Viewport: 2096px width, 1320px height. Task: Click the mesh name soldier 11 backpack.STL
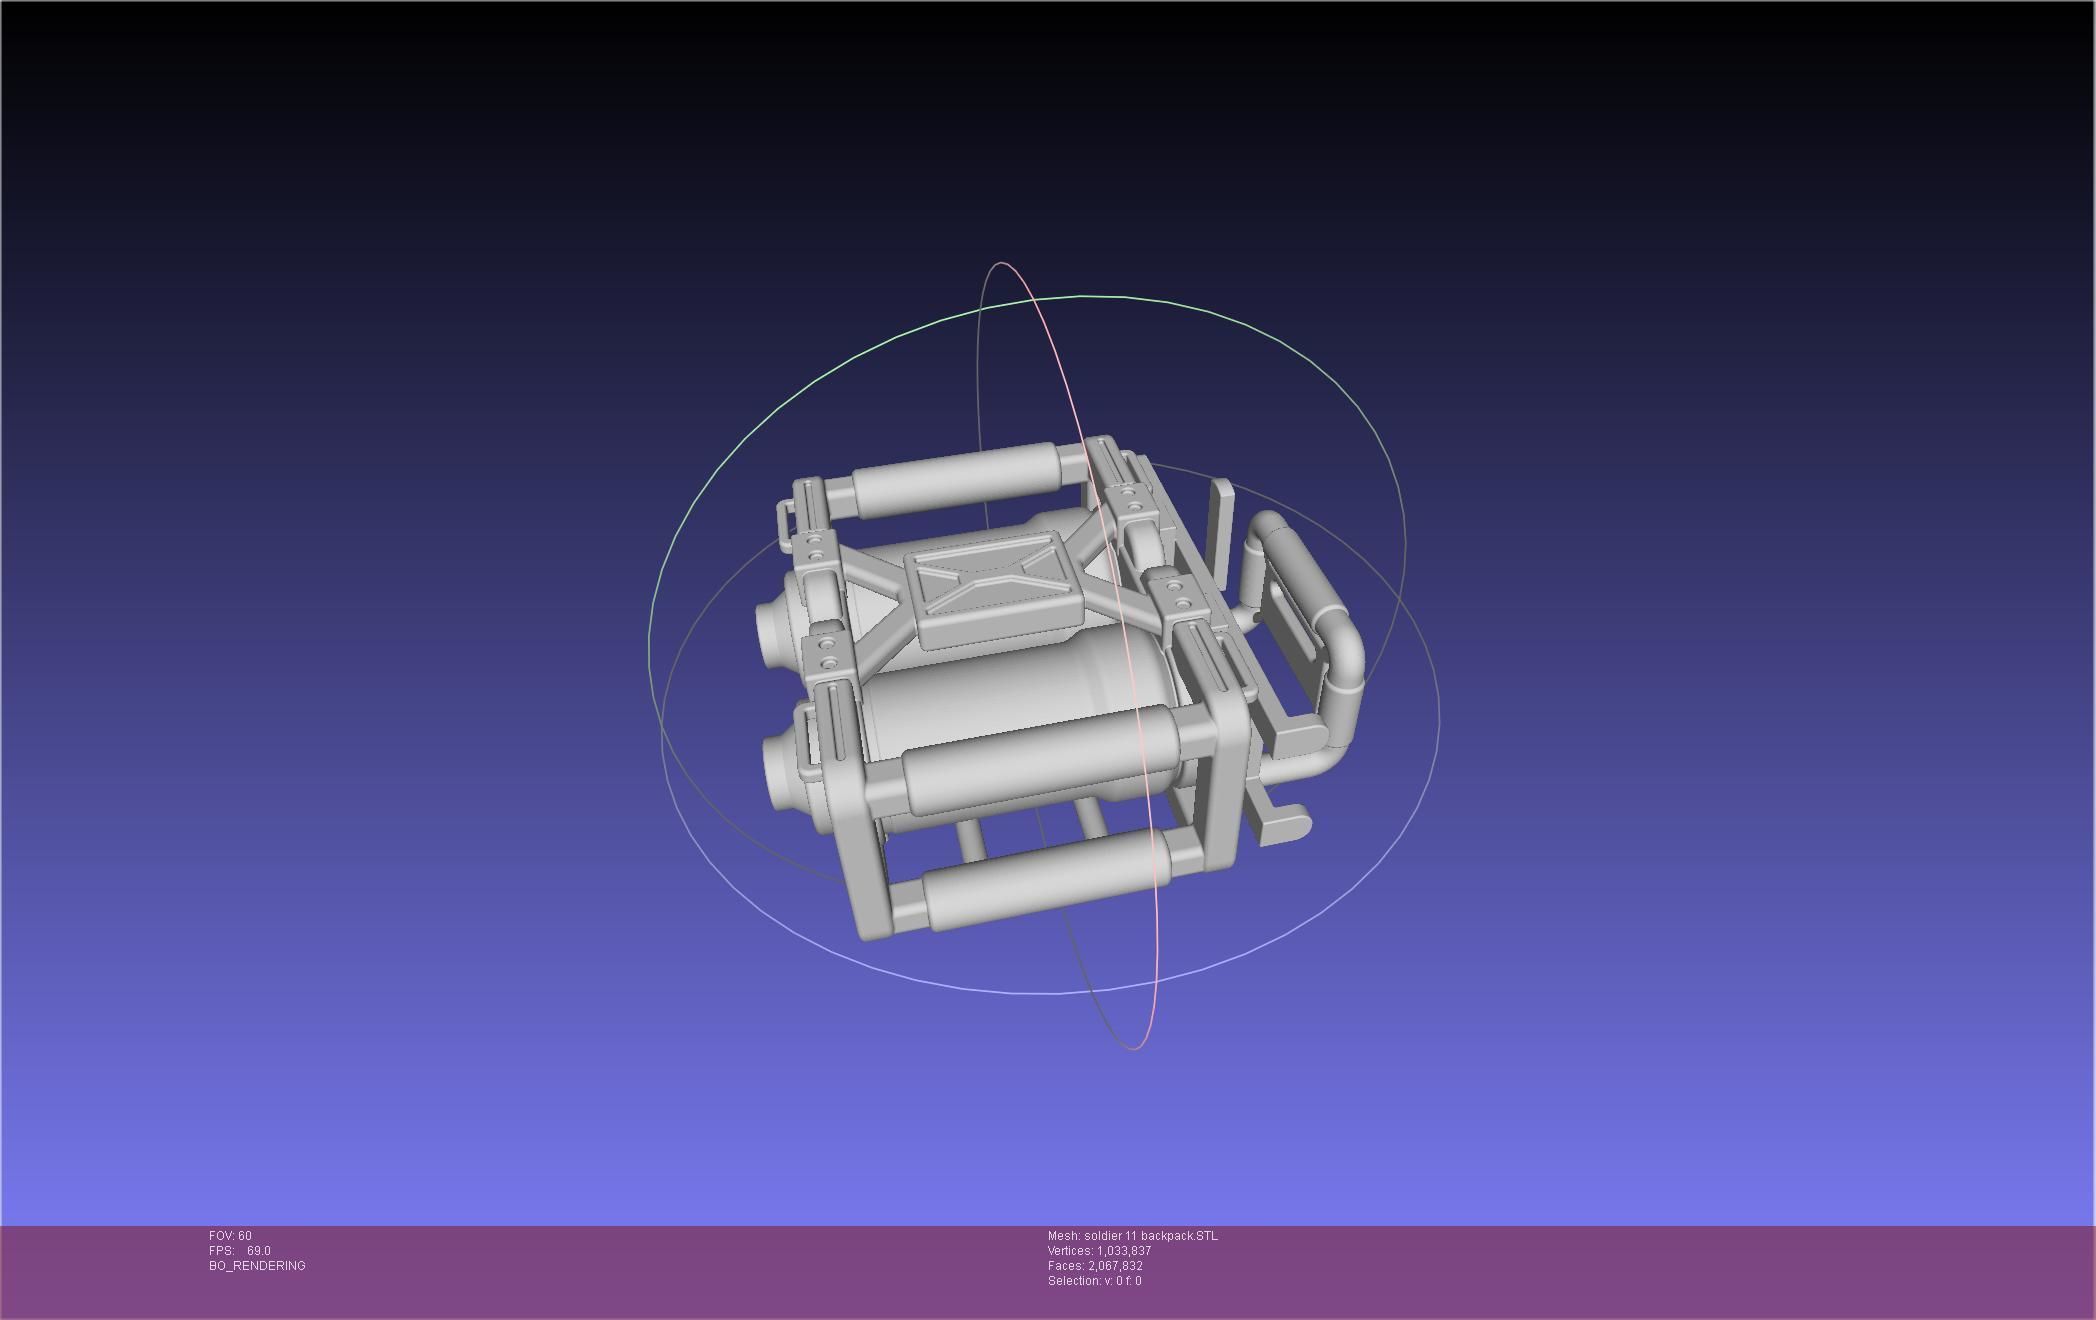pos(1133,1236)
